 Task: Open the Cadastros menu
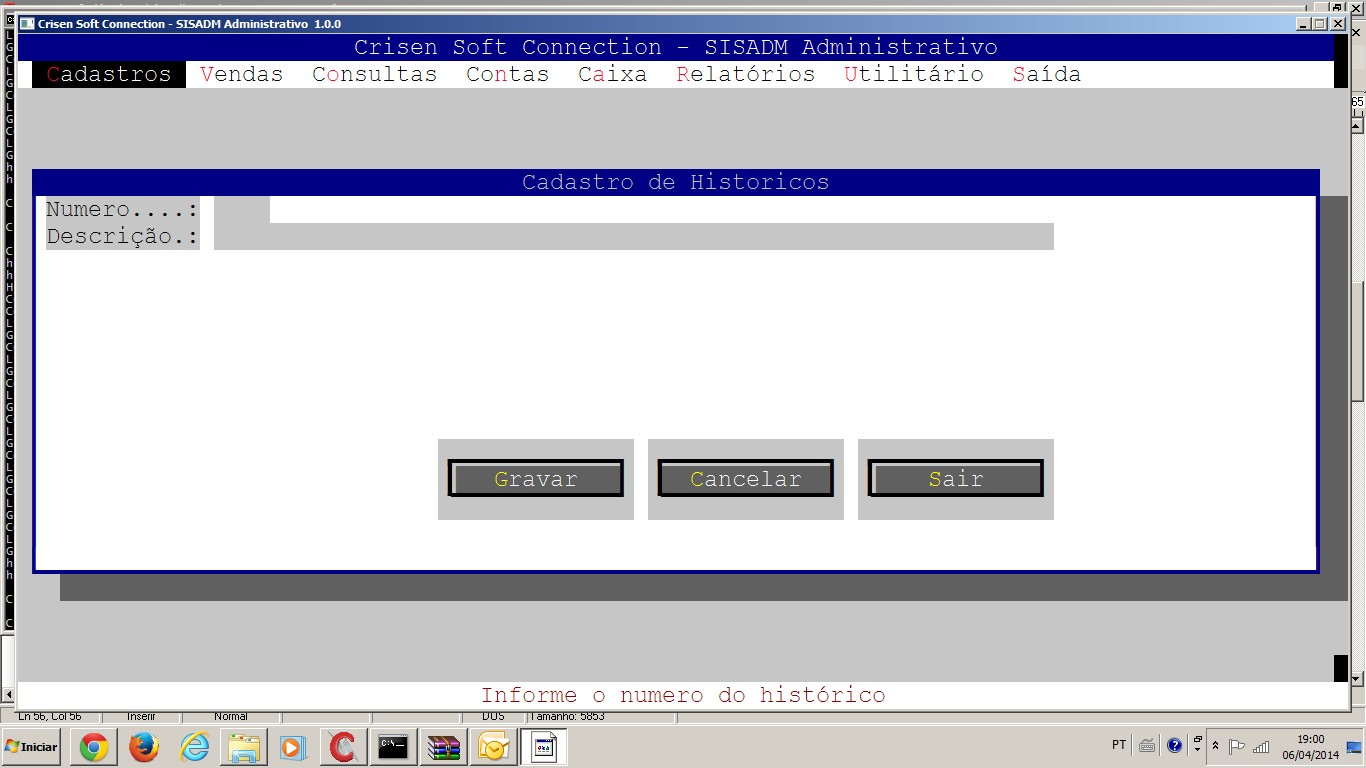point(109,74)
